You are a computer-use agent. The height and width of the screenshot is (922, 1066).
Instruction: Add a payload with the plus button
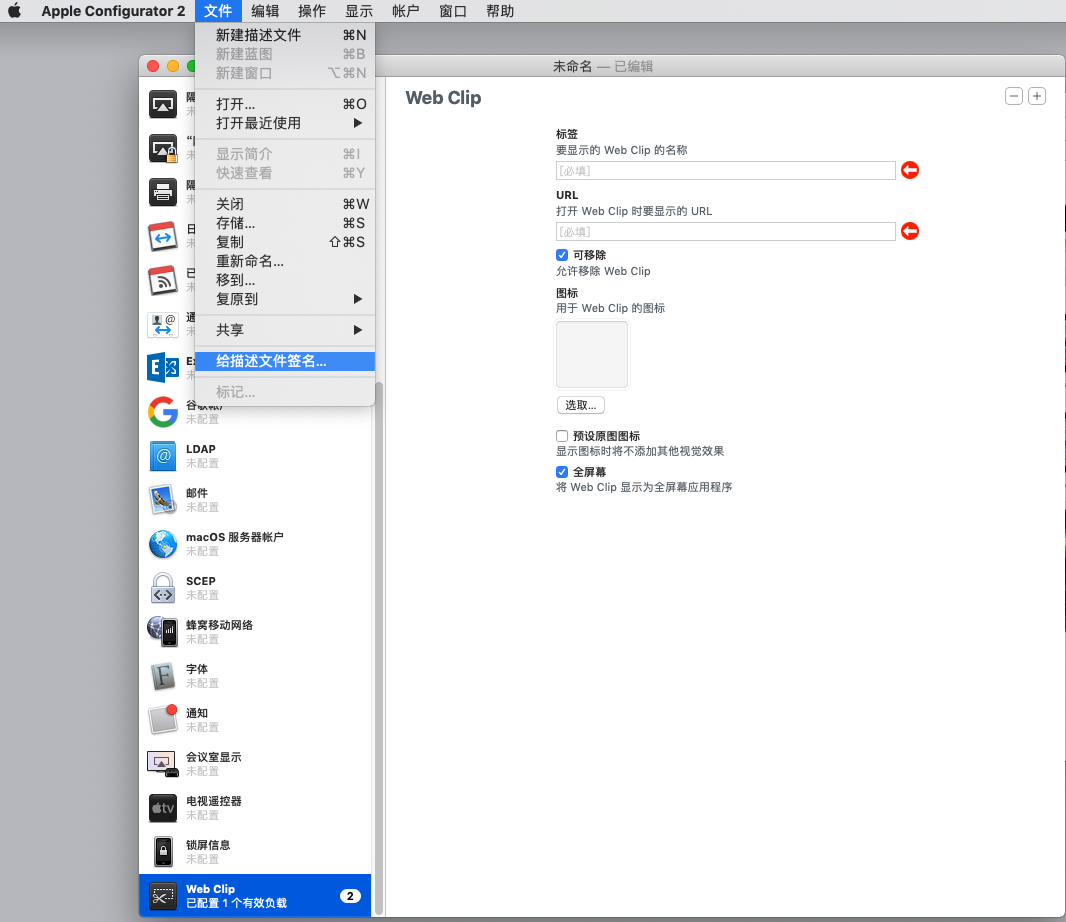1037,97
